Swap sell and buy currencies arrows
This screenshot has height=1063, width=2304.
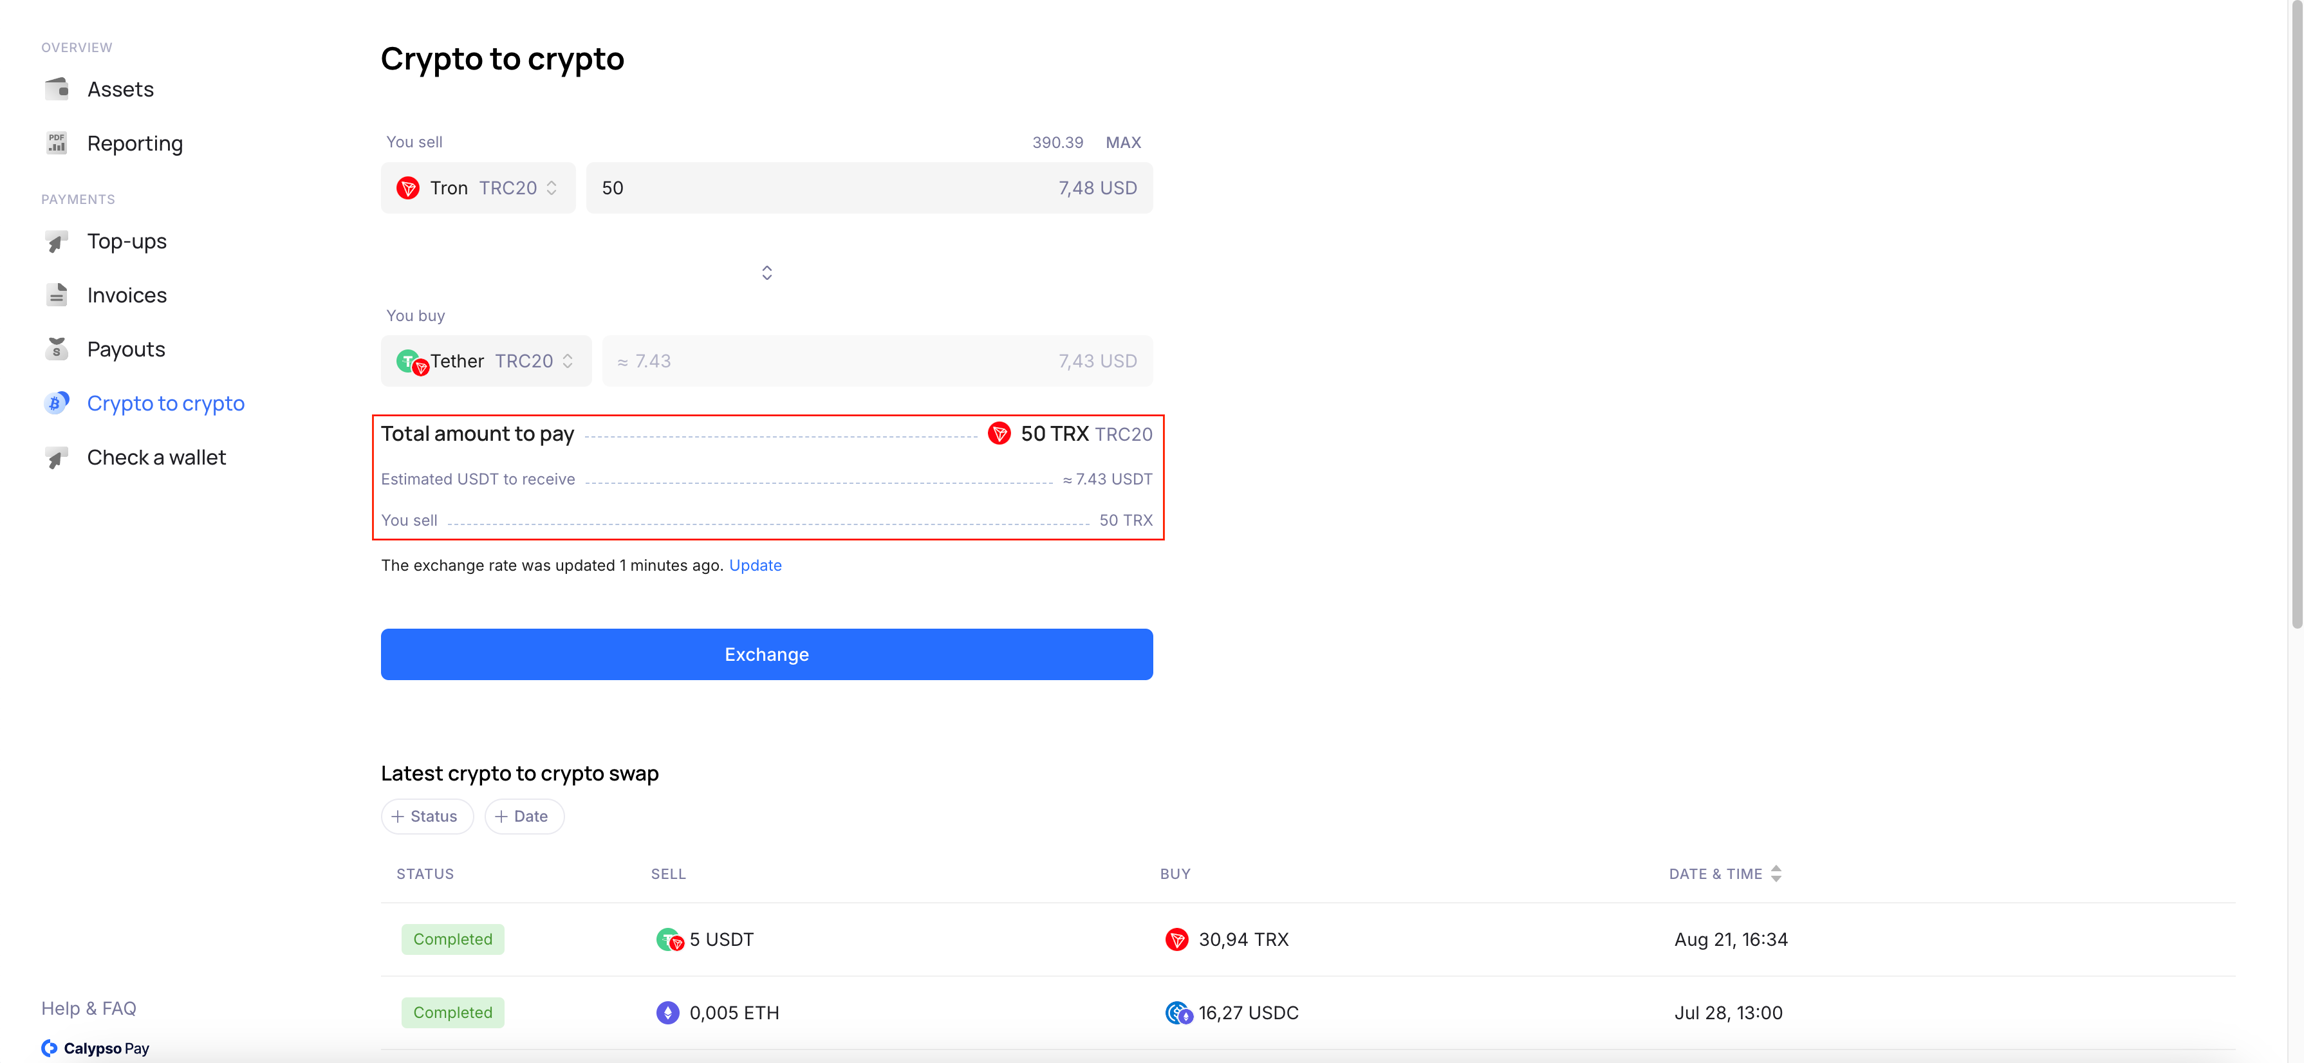click(767, 273)
